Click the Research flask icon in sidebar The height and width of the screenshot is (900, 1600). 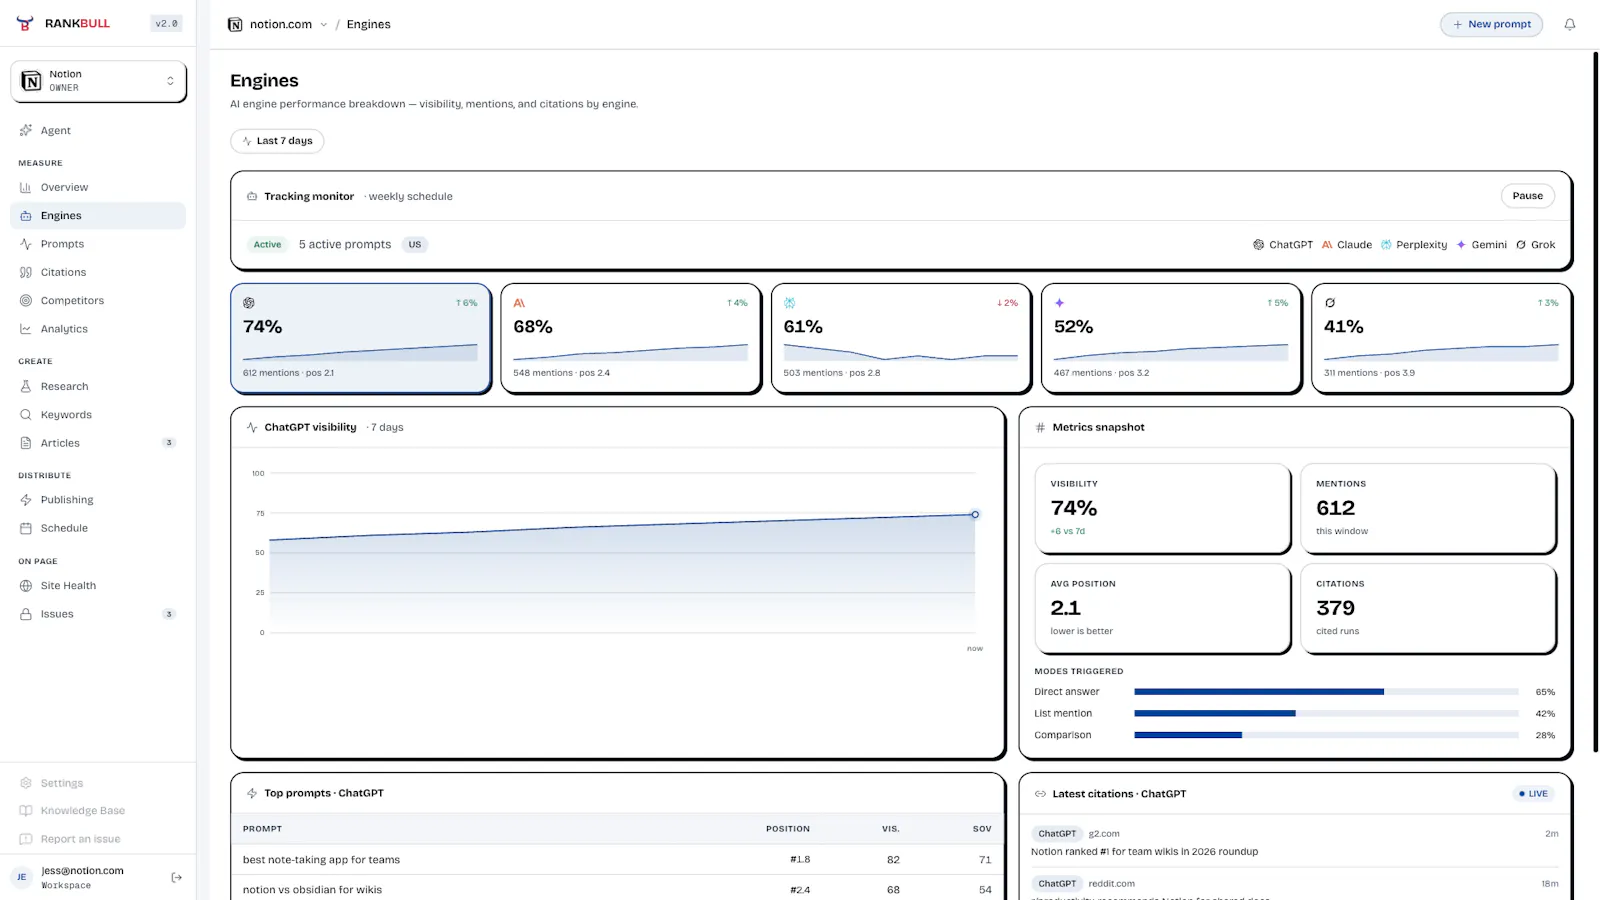(x=26, y=386)
